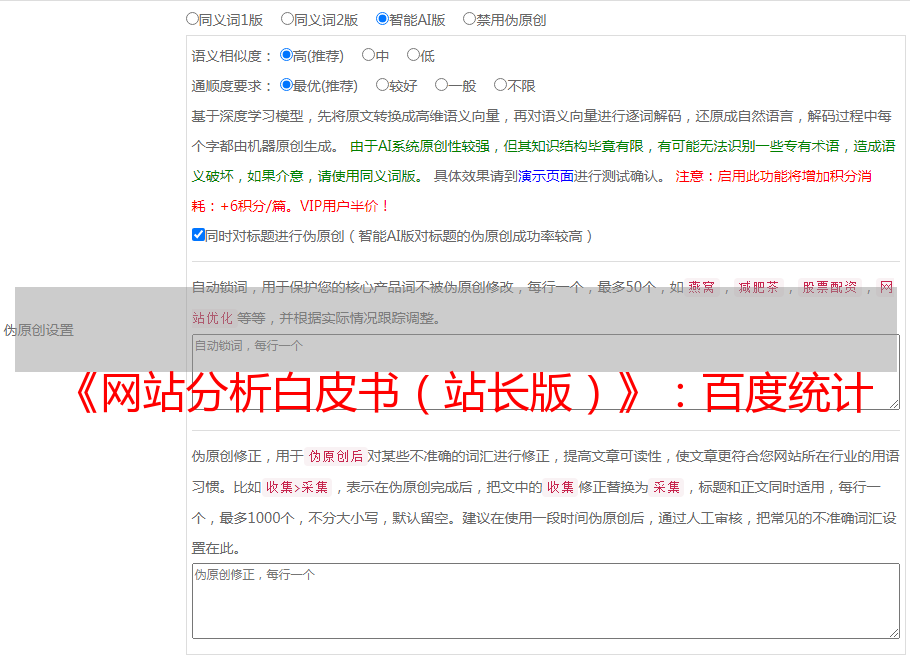
Task: Set 语义相似度 to 高(推荐)
Action: [286, 55]
